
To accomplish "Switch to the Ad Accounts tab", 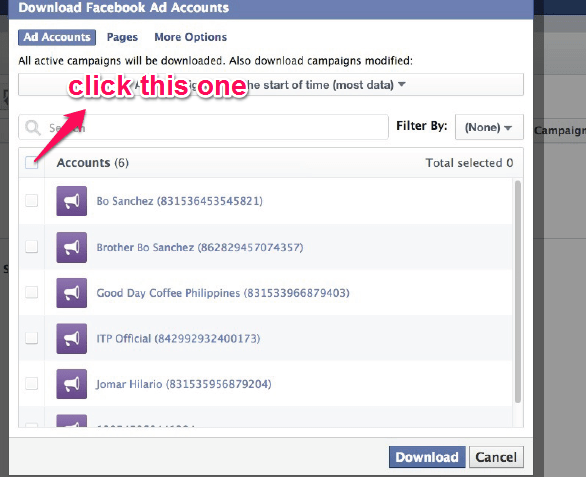I will click(57, 37).
